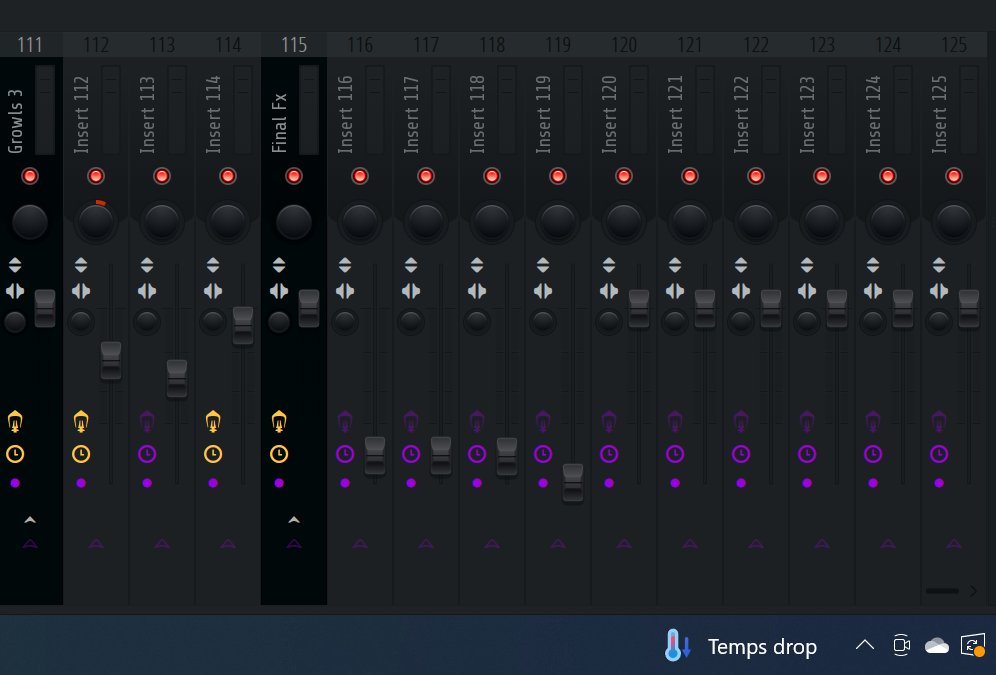Open the Temps drop weather widget
Image resolution: width=996 pixels, height=675 pixels.
point(740,646)
